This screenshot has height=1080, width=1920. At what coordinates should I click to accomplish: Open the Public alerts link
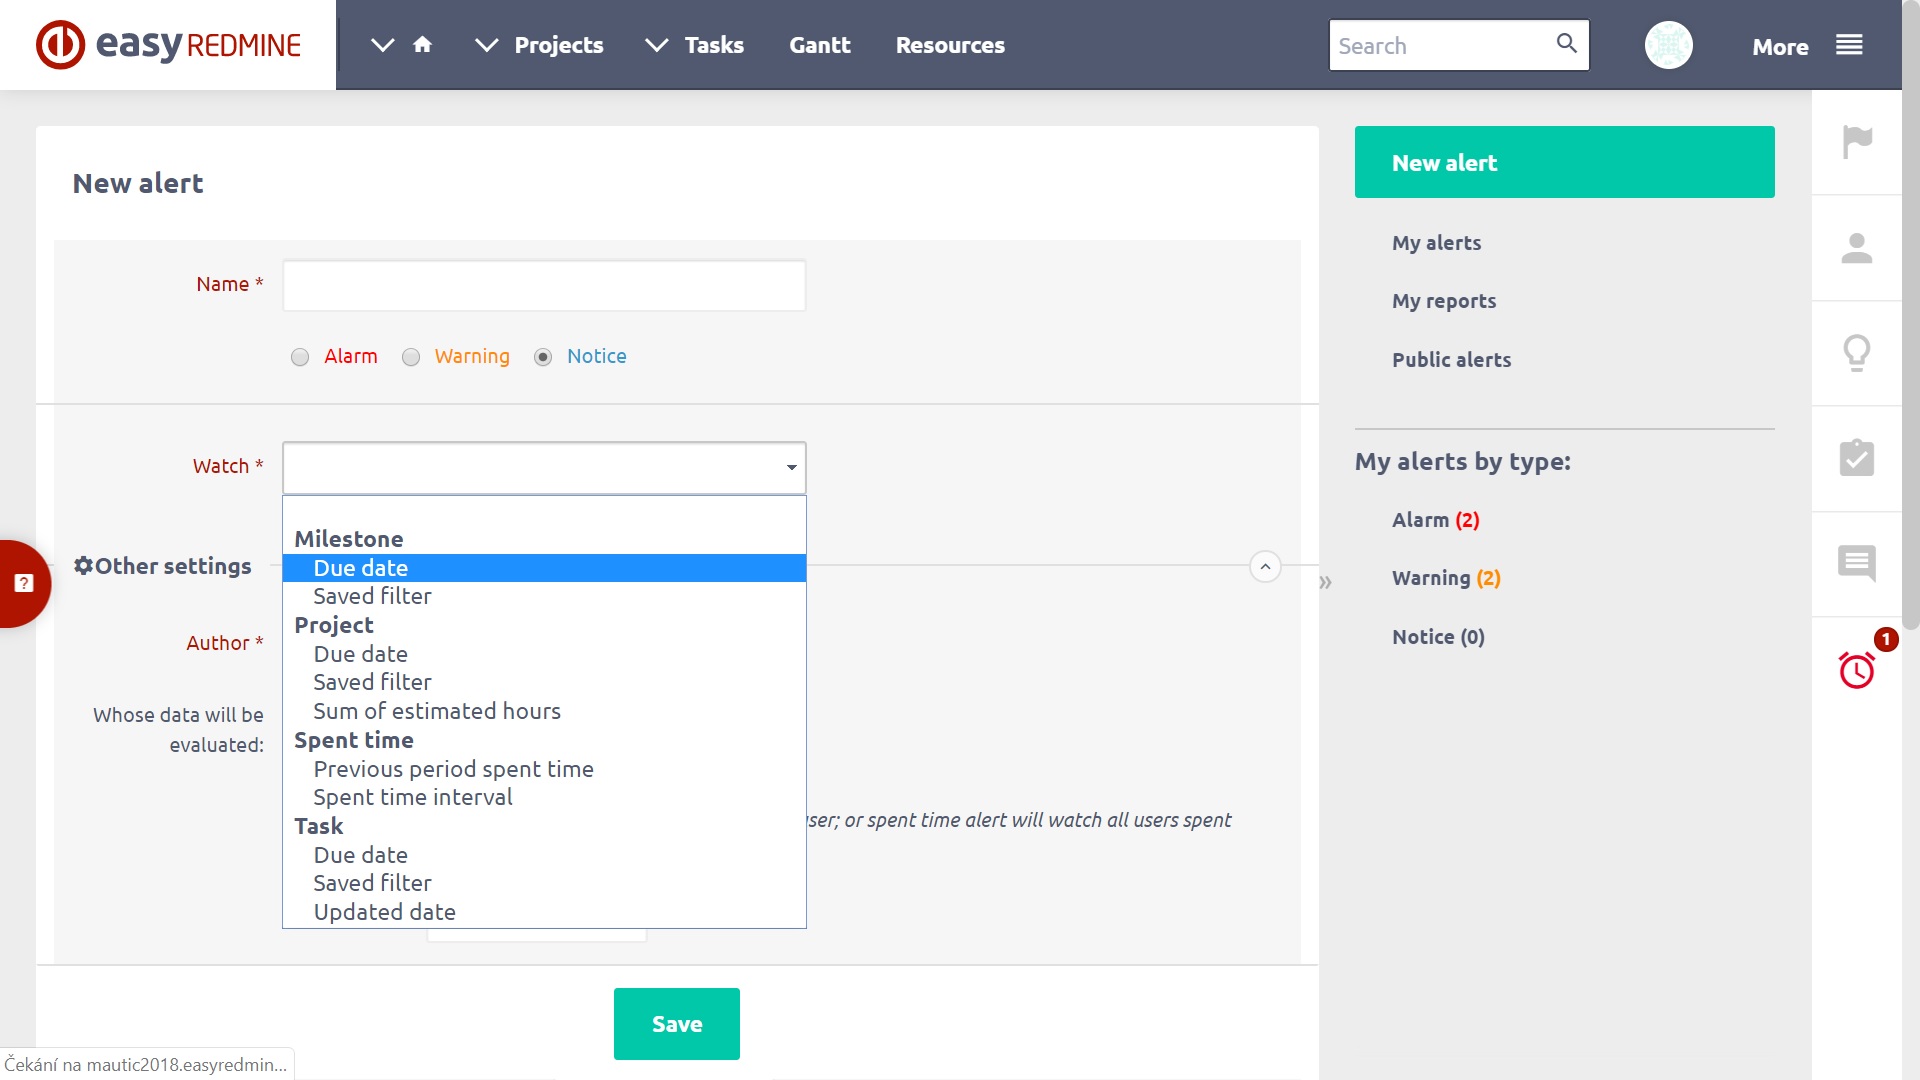[x=1451, y=360]
